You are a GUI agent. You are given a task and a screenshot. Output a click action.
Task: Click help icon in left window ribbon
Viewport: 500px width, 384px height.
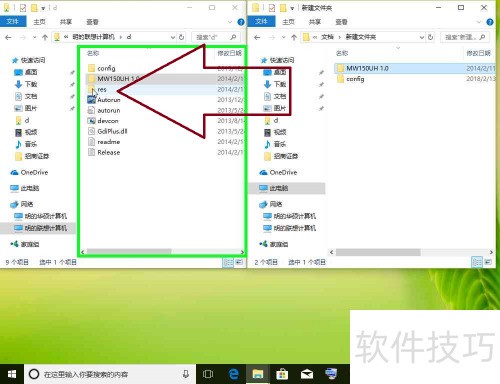[x=241, y=22]
